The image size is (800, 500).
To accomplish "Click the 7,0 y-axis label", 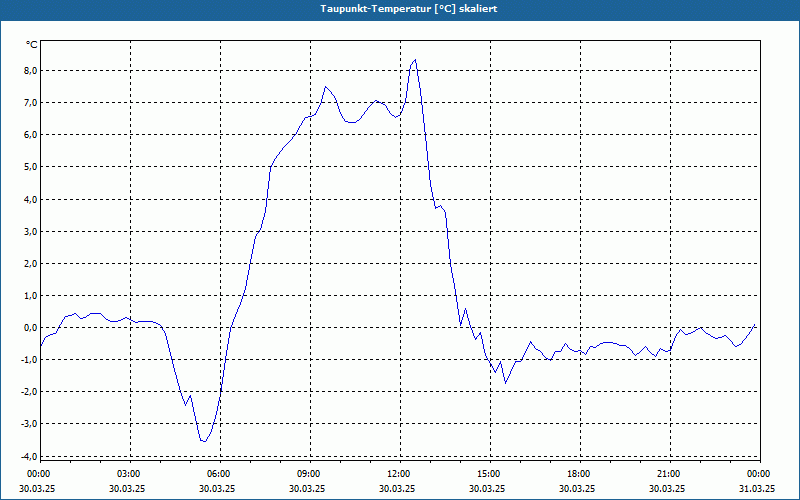I will click(31, 103).
